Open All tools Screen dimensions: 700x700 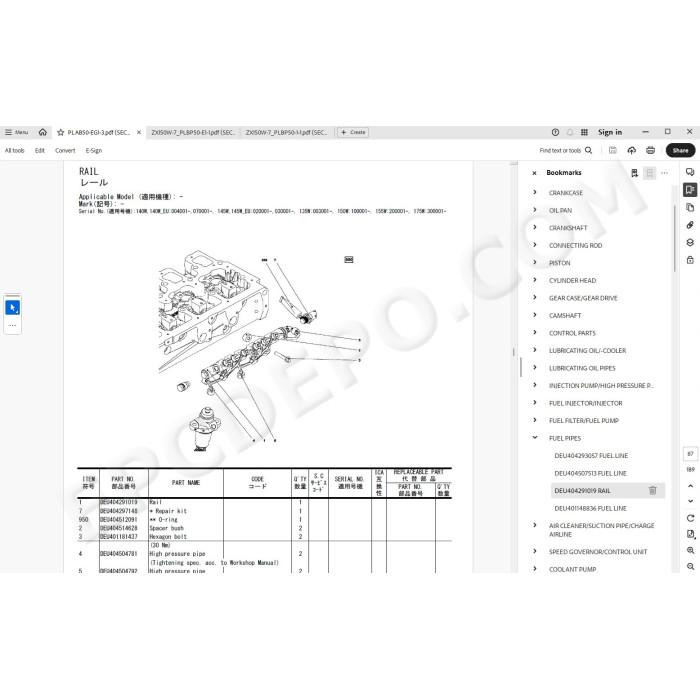14,150
